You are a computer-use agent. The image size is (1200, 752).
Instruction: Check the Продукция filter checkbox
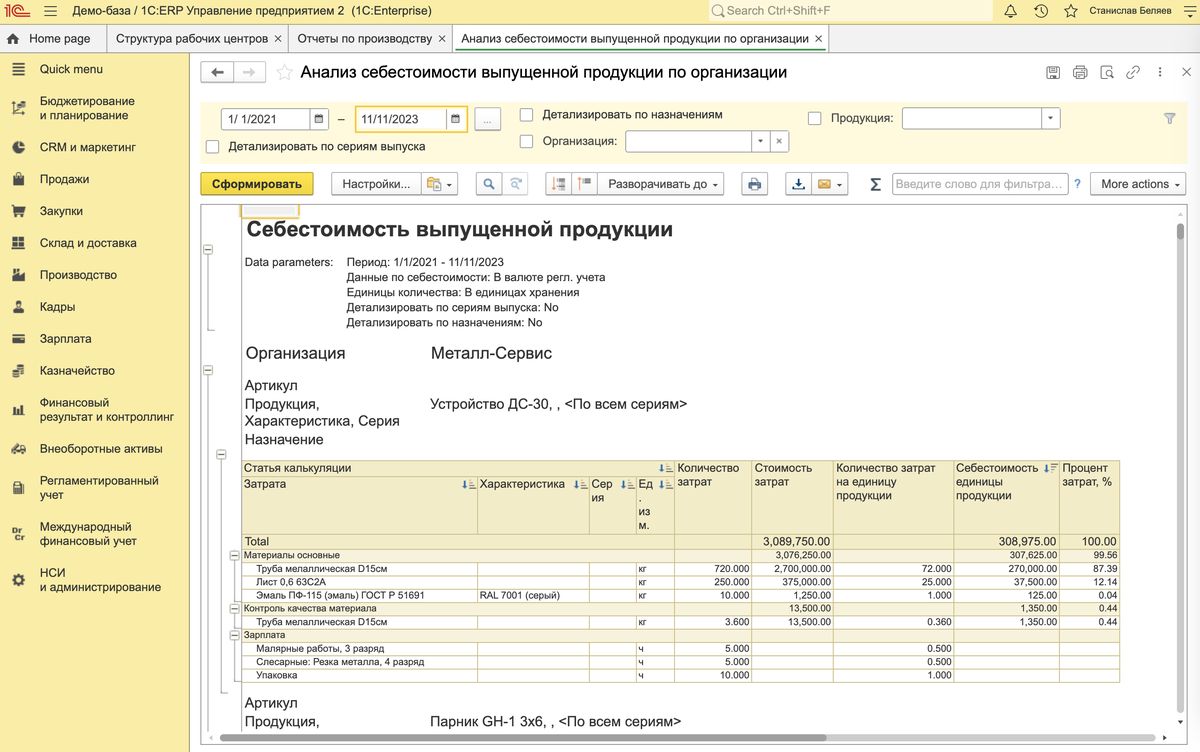tap(815, 118)
